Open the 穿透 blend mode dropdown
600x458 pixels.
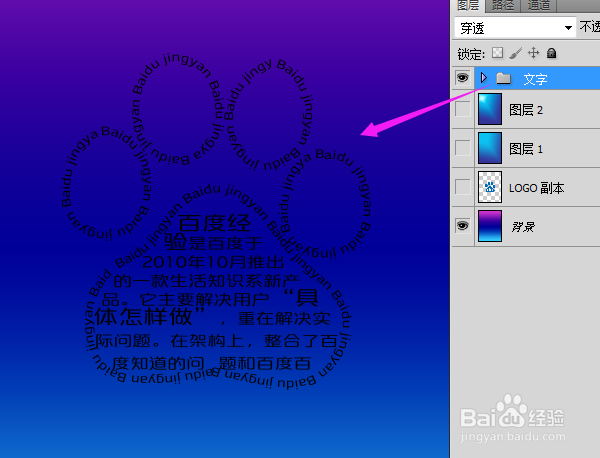[515, 28]
